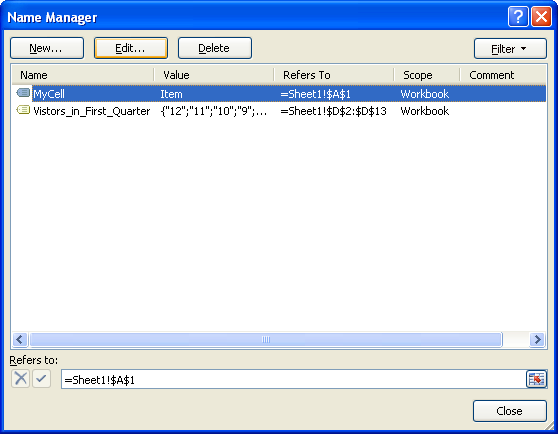Cancel the Refers to edit with X icon
Viewport: 558px width, 434px height.
tap(21, 379)
